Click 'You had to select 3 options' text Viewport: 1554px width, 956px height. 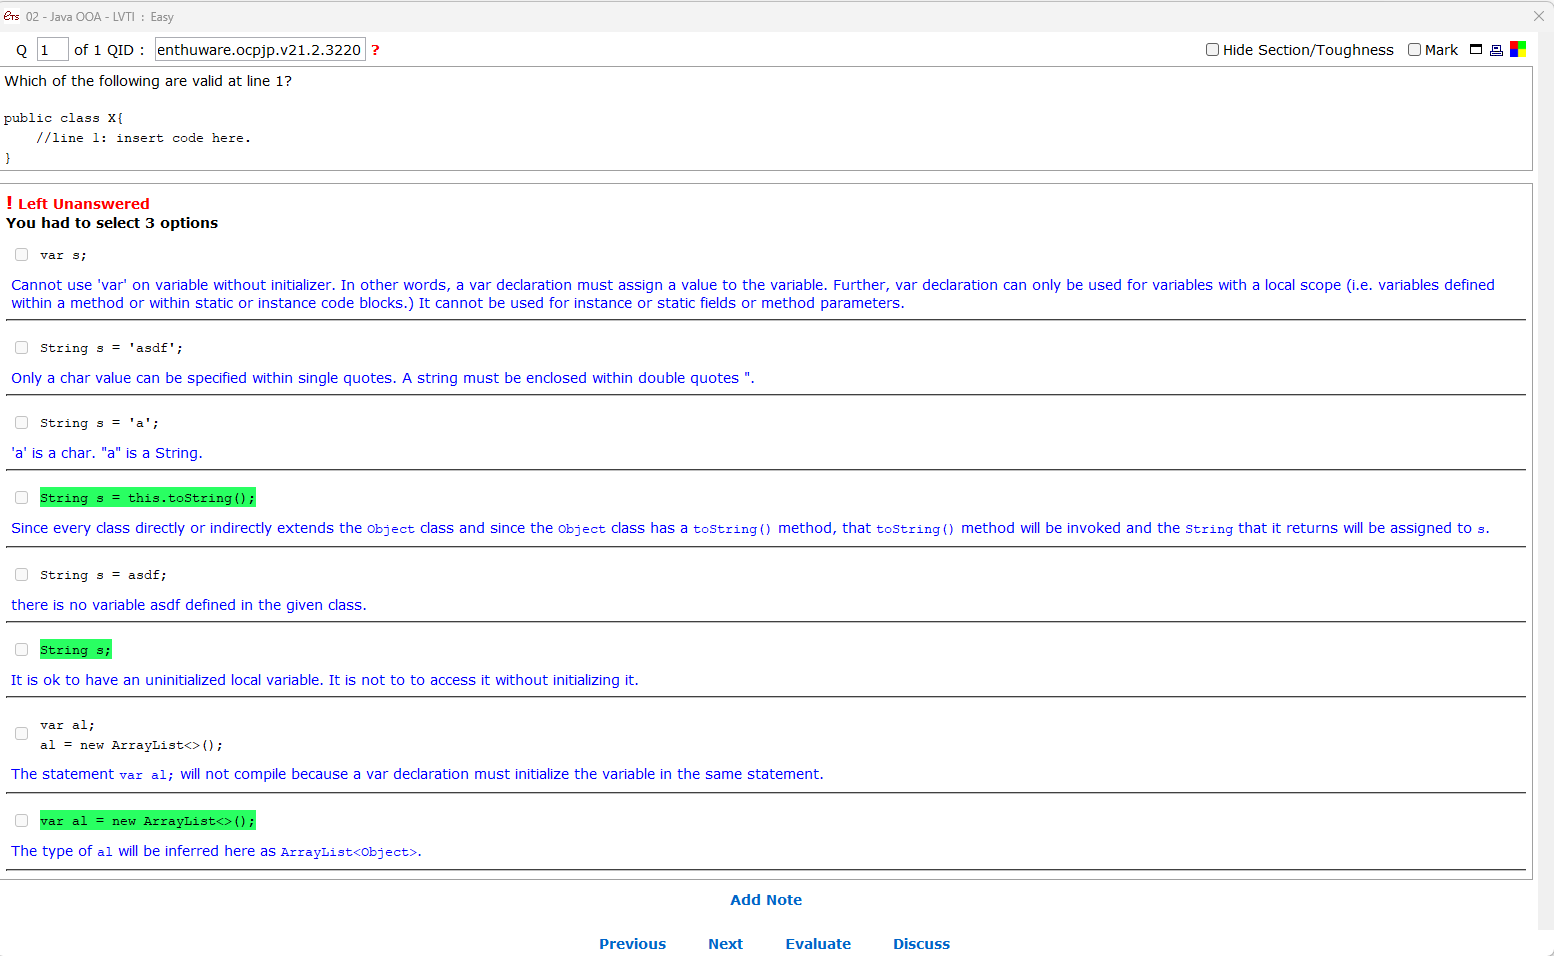[112, 223]
